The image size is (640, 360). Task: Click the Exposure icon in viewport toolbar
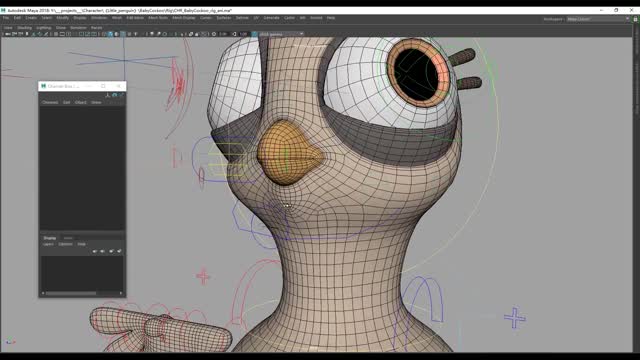(214, 34)
